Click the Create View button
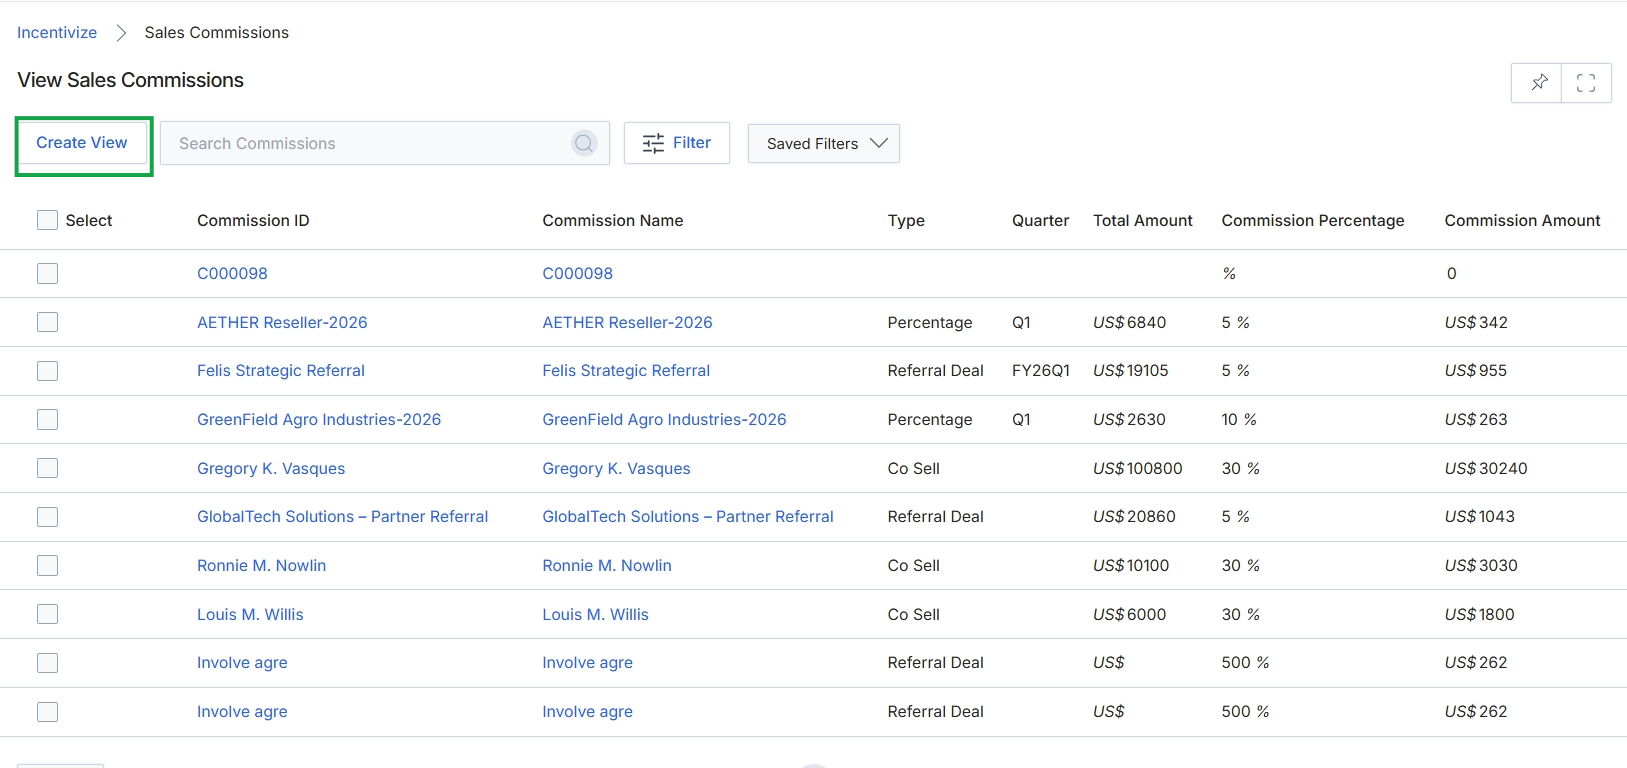The image size is (1627, 768). click(x=82, y=143)
